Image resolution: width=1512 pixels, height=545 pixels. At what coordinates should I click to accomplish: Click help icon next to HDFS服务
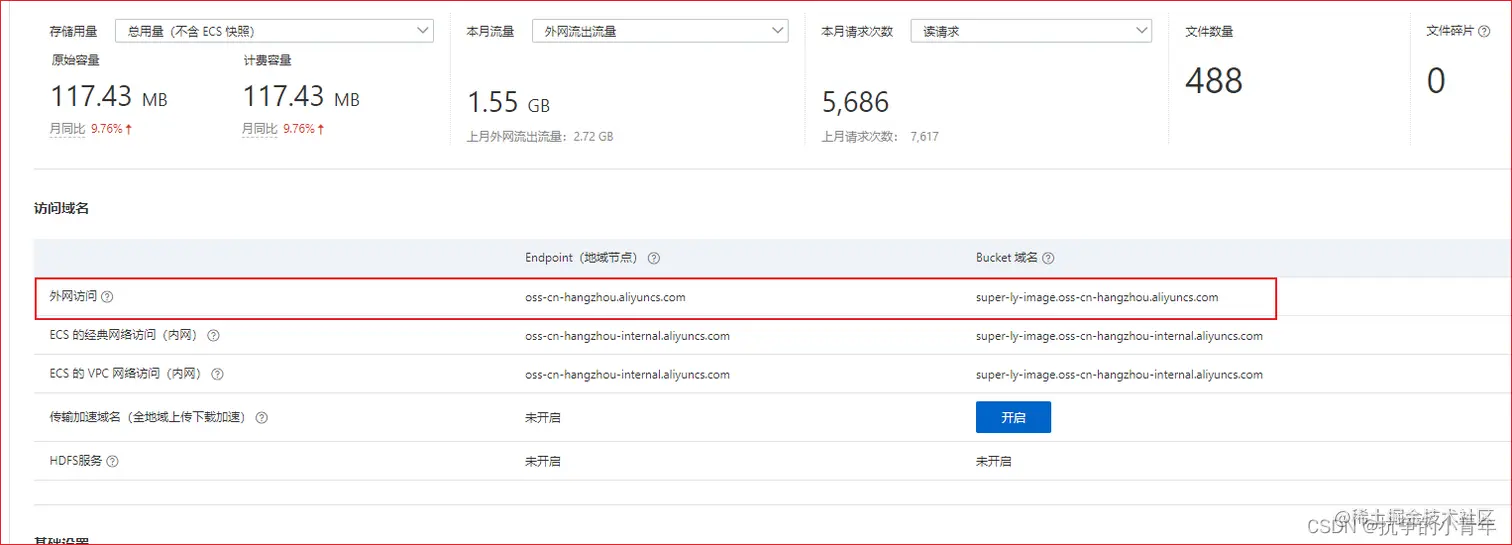[x=112, y=461]
